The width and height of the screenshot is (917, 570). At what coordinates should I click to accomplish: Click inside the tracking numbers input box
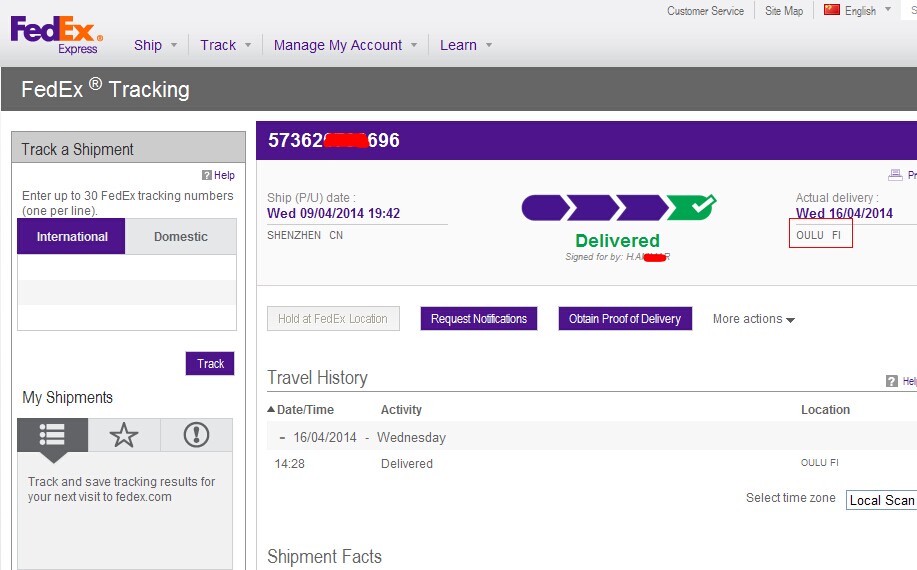coord(127,292)
